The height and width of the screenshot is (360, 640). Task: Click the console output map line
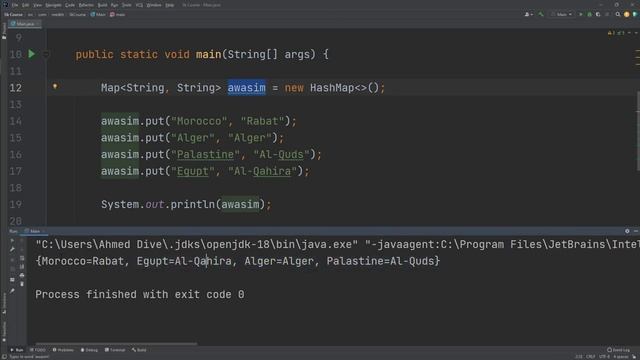[238, 261]
